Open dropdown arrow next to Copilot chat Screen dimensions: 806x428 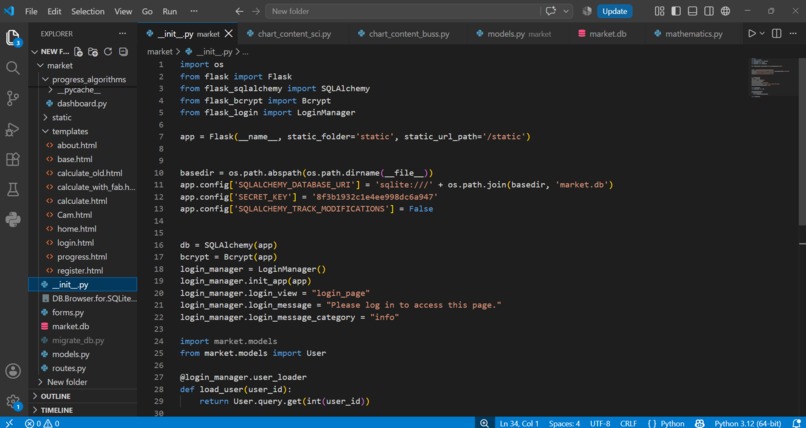click(x=566, y=11)
